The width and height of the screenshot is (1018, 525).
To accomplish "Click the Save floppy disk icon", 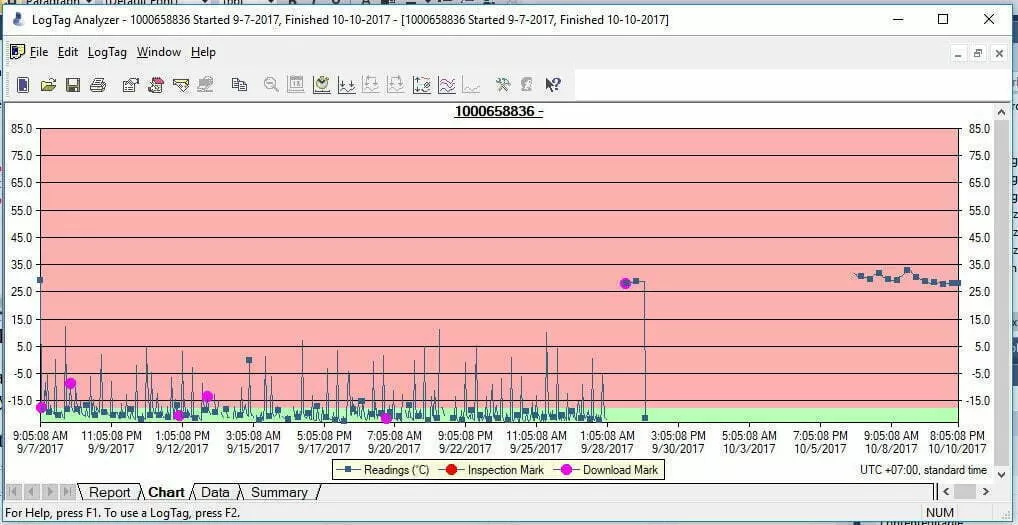I will [x=72, y=85].
